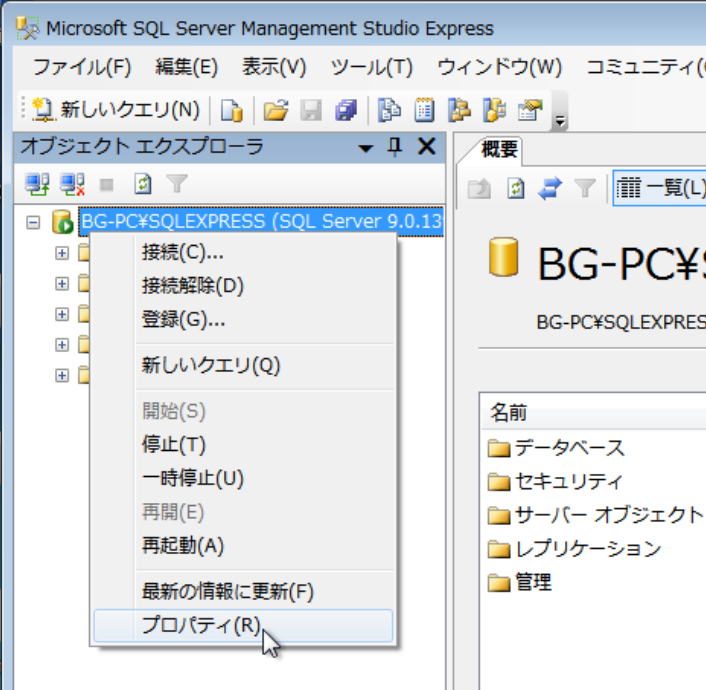Click Synchronize arrows icon in summary toolbar
The width and height of the screenshot is (706, 690).
550,188
